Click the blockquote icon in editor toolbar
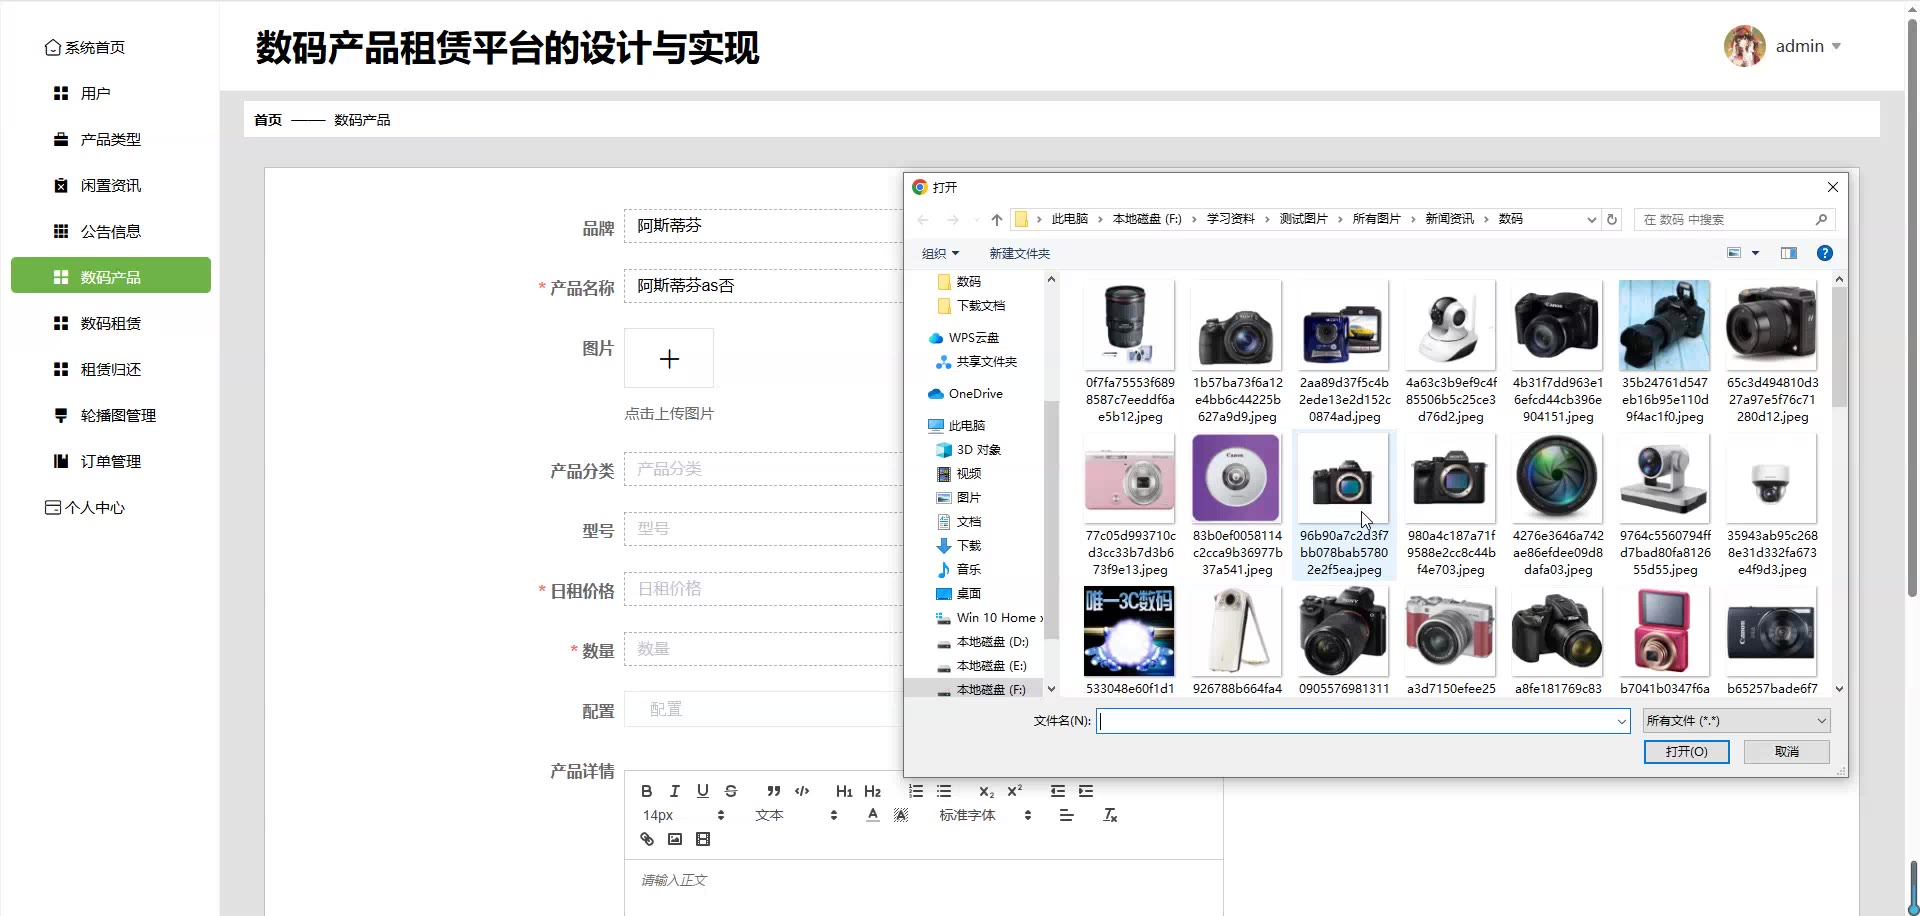 tap(773, 791)
